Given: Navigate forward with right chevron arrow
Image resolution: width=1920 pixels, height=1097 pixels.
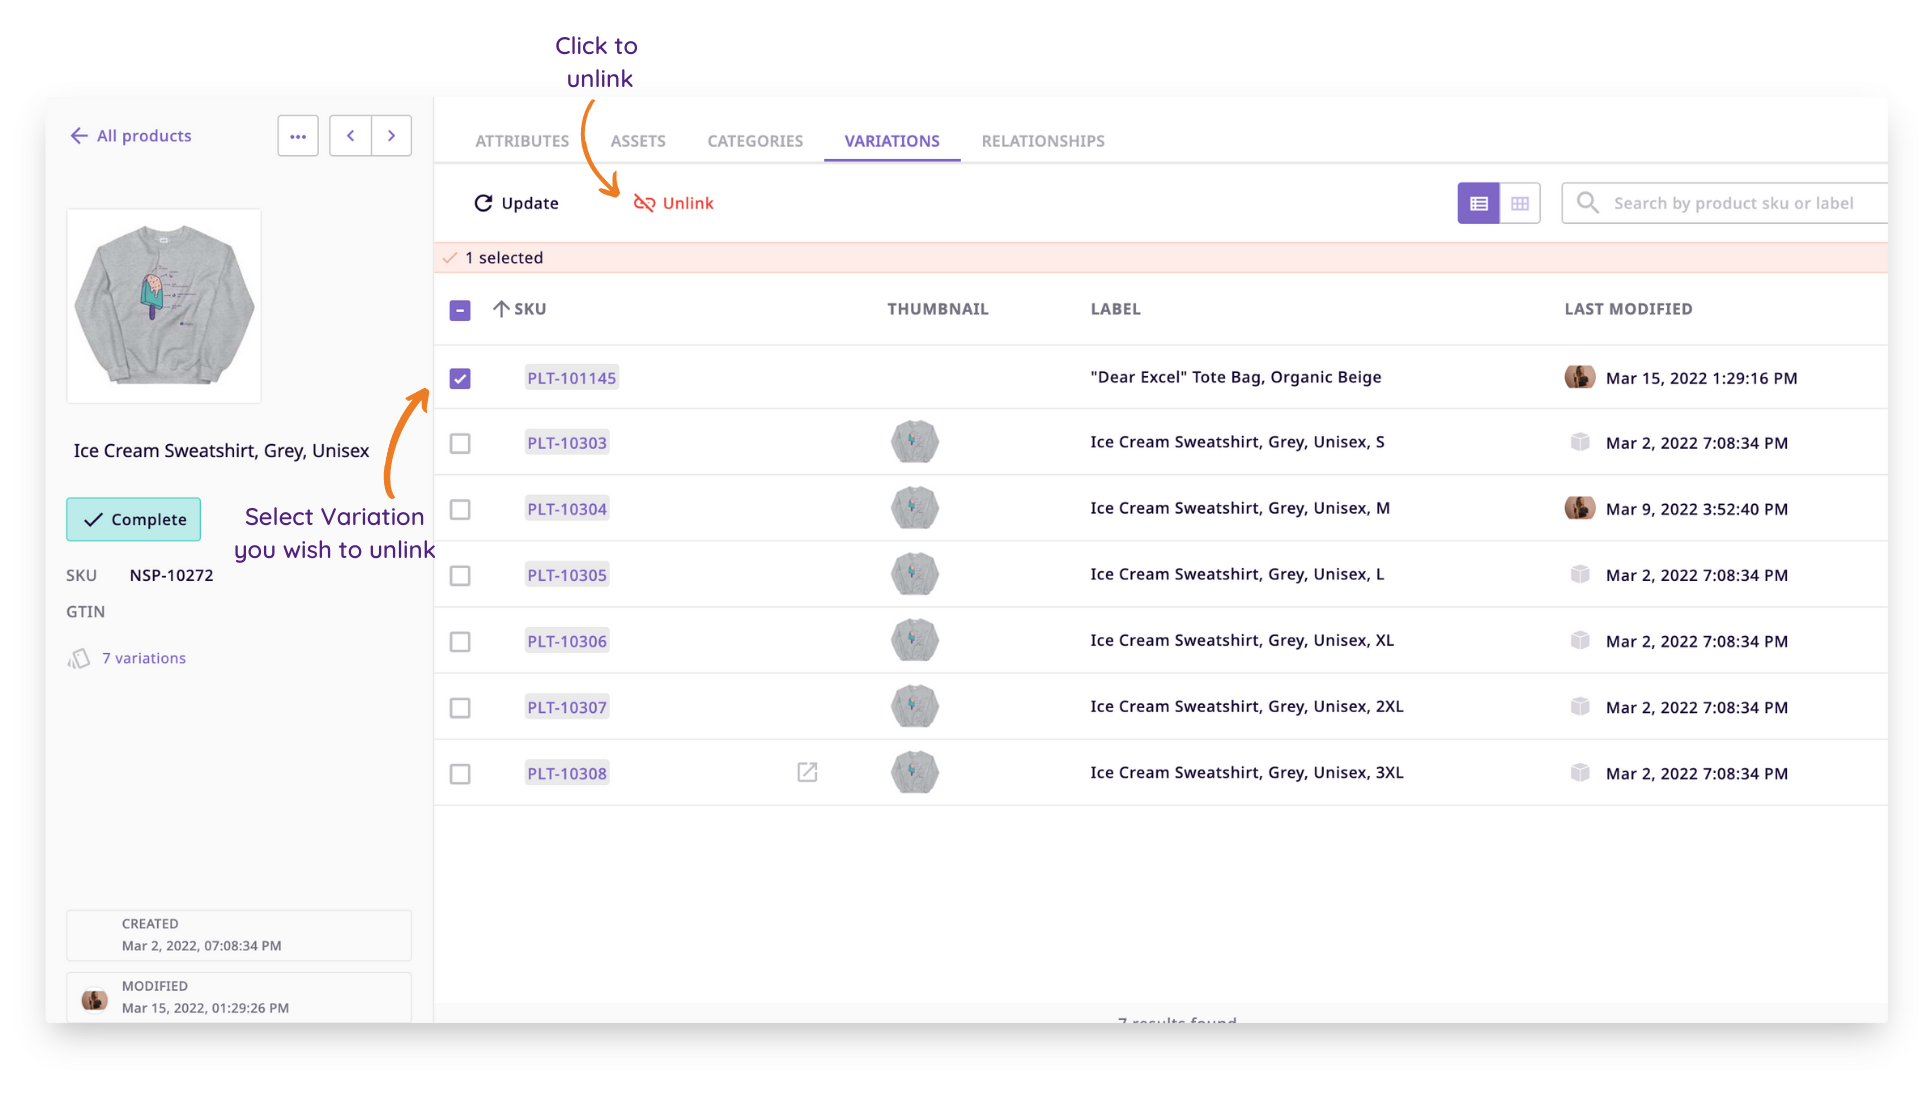Looking at the screenshot, I should coord(391,135).
